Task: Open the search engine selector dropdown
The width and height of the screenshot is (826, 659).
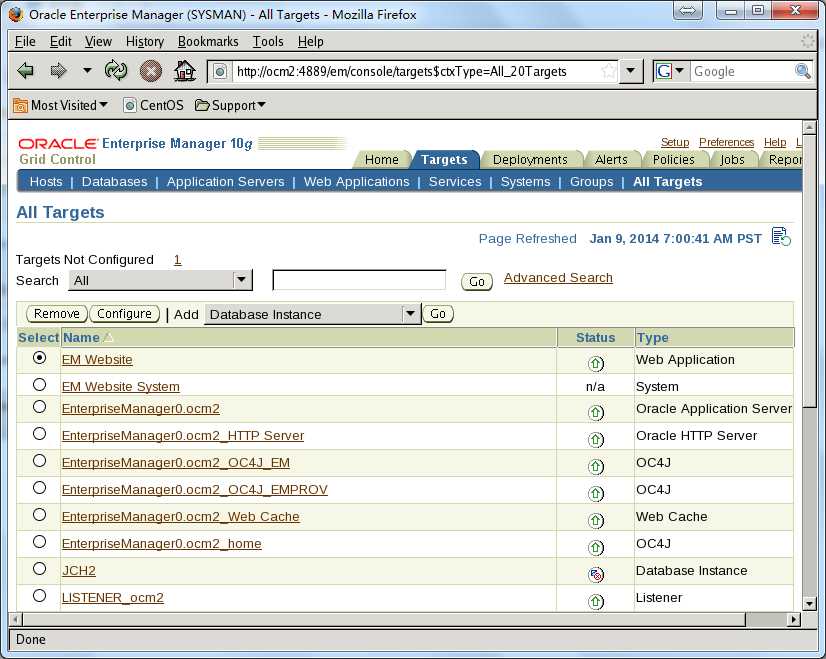Action: coord(671,71)
